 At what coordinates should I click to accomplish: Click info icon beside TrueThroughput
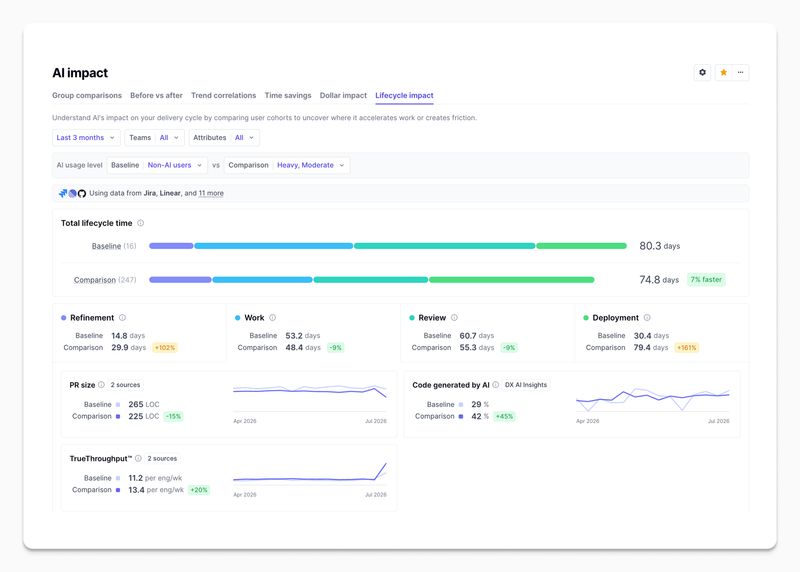coord(138,458)
